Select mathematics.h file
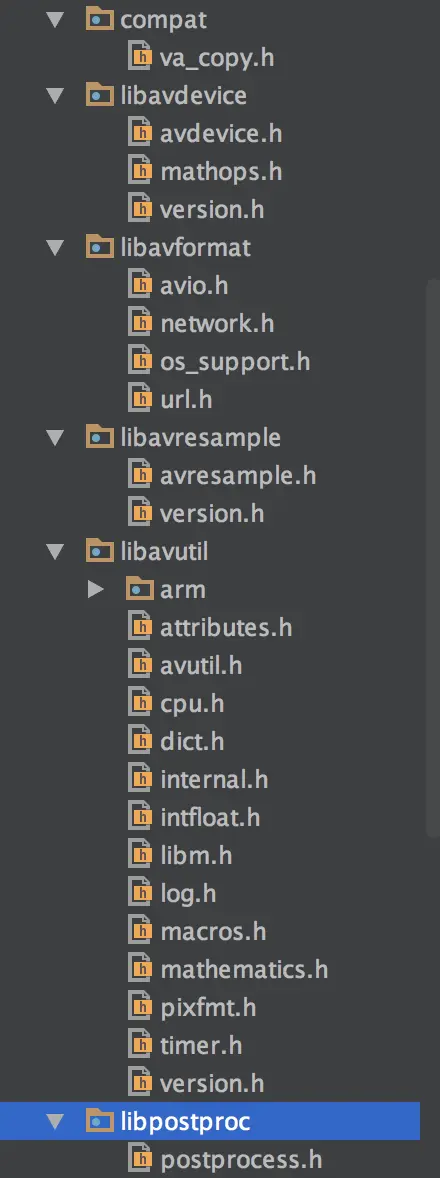Viewport: 440px width, 1178px height. pyautogui.click(x=244, y=969)
